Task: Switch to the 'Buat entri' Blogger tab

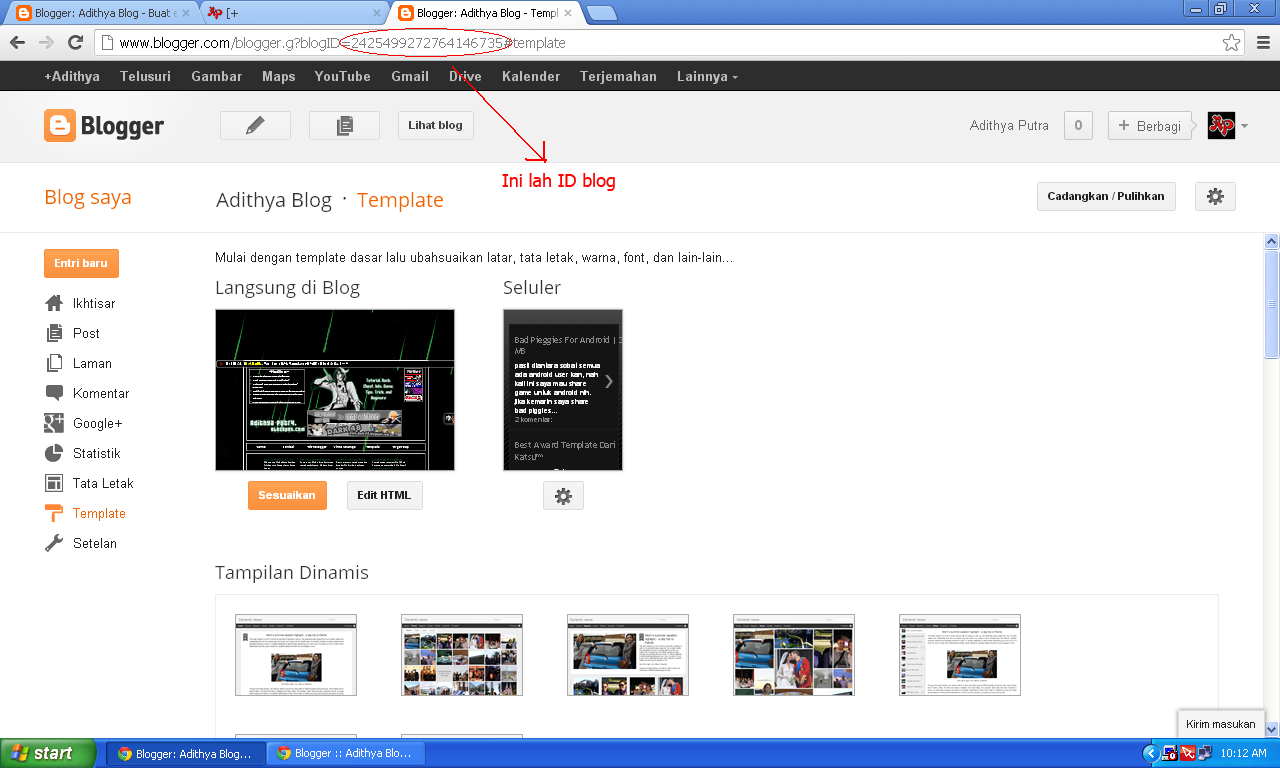Action: (x=101, y=13)
